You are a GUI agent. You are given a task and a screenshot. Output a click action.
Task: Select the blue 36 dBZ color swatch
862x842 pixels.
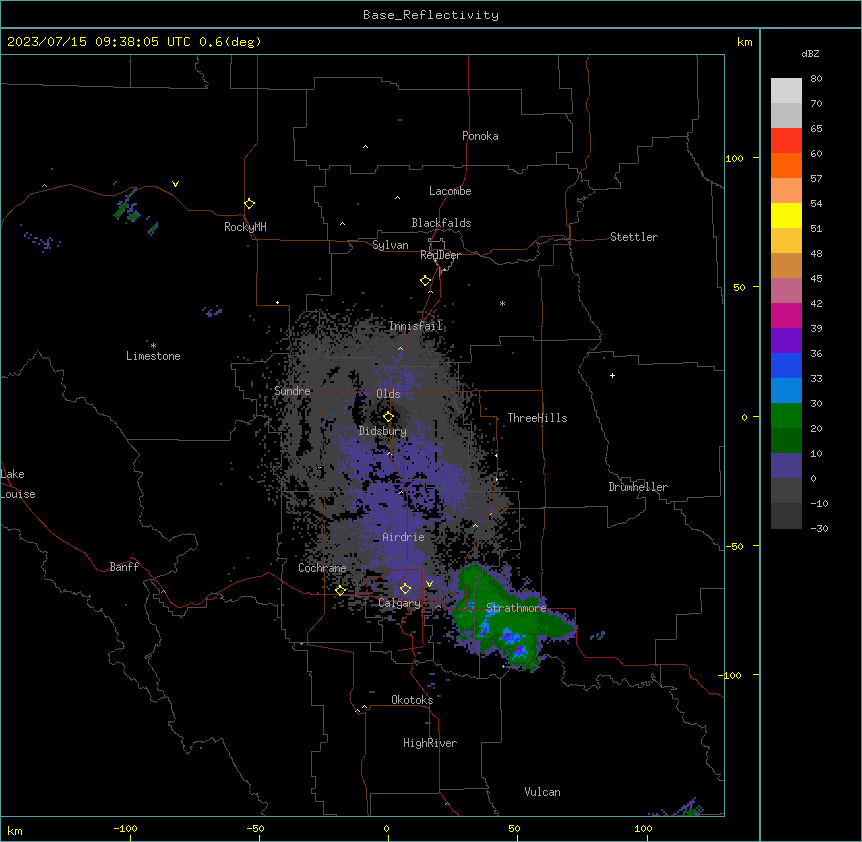click(786, 365)
